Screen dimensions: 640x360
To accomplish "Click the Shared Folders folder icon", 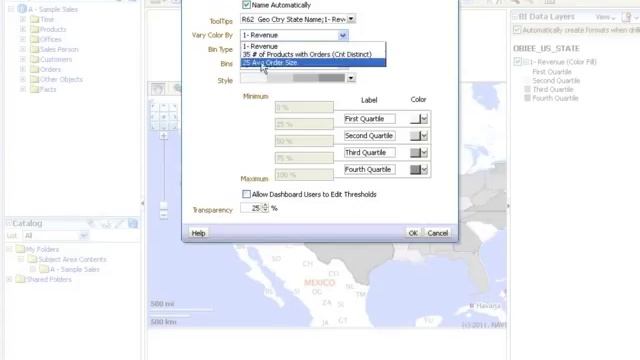I will [x=20, y=279].
